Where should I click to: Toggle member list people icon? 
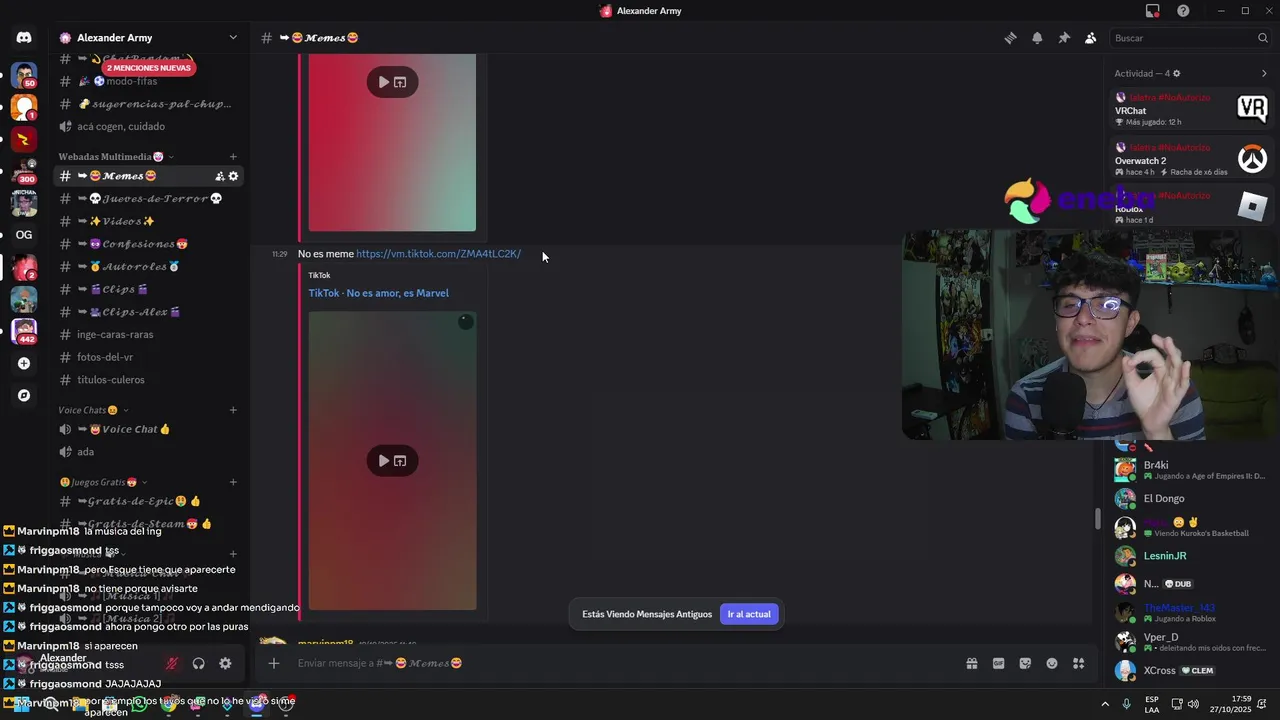1091,38
